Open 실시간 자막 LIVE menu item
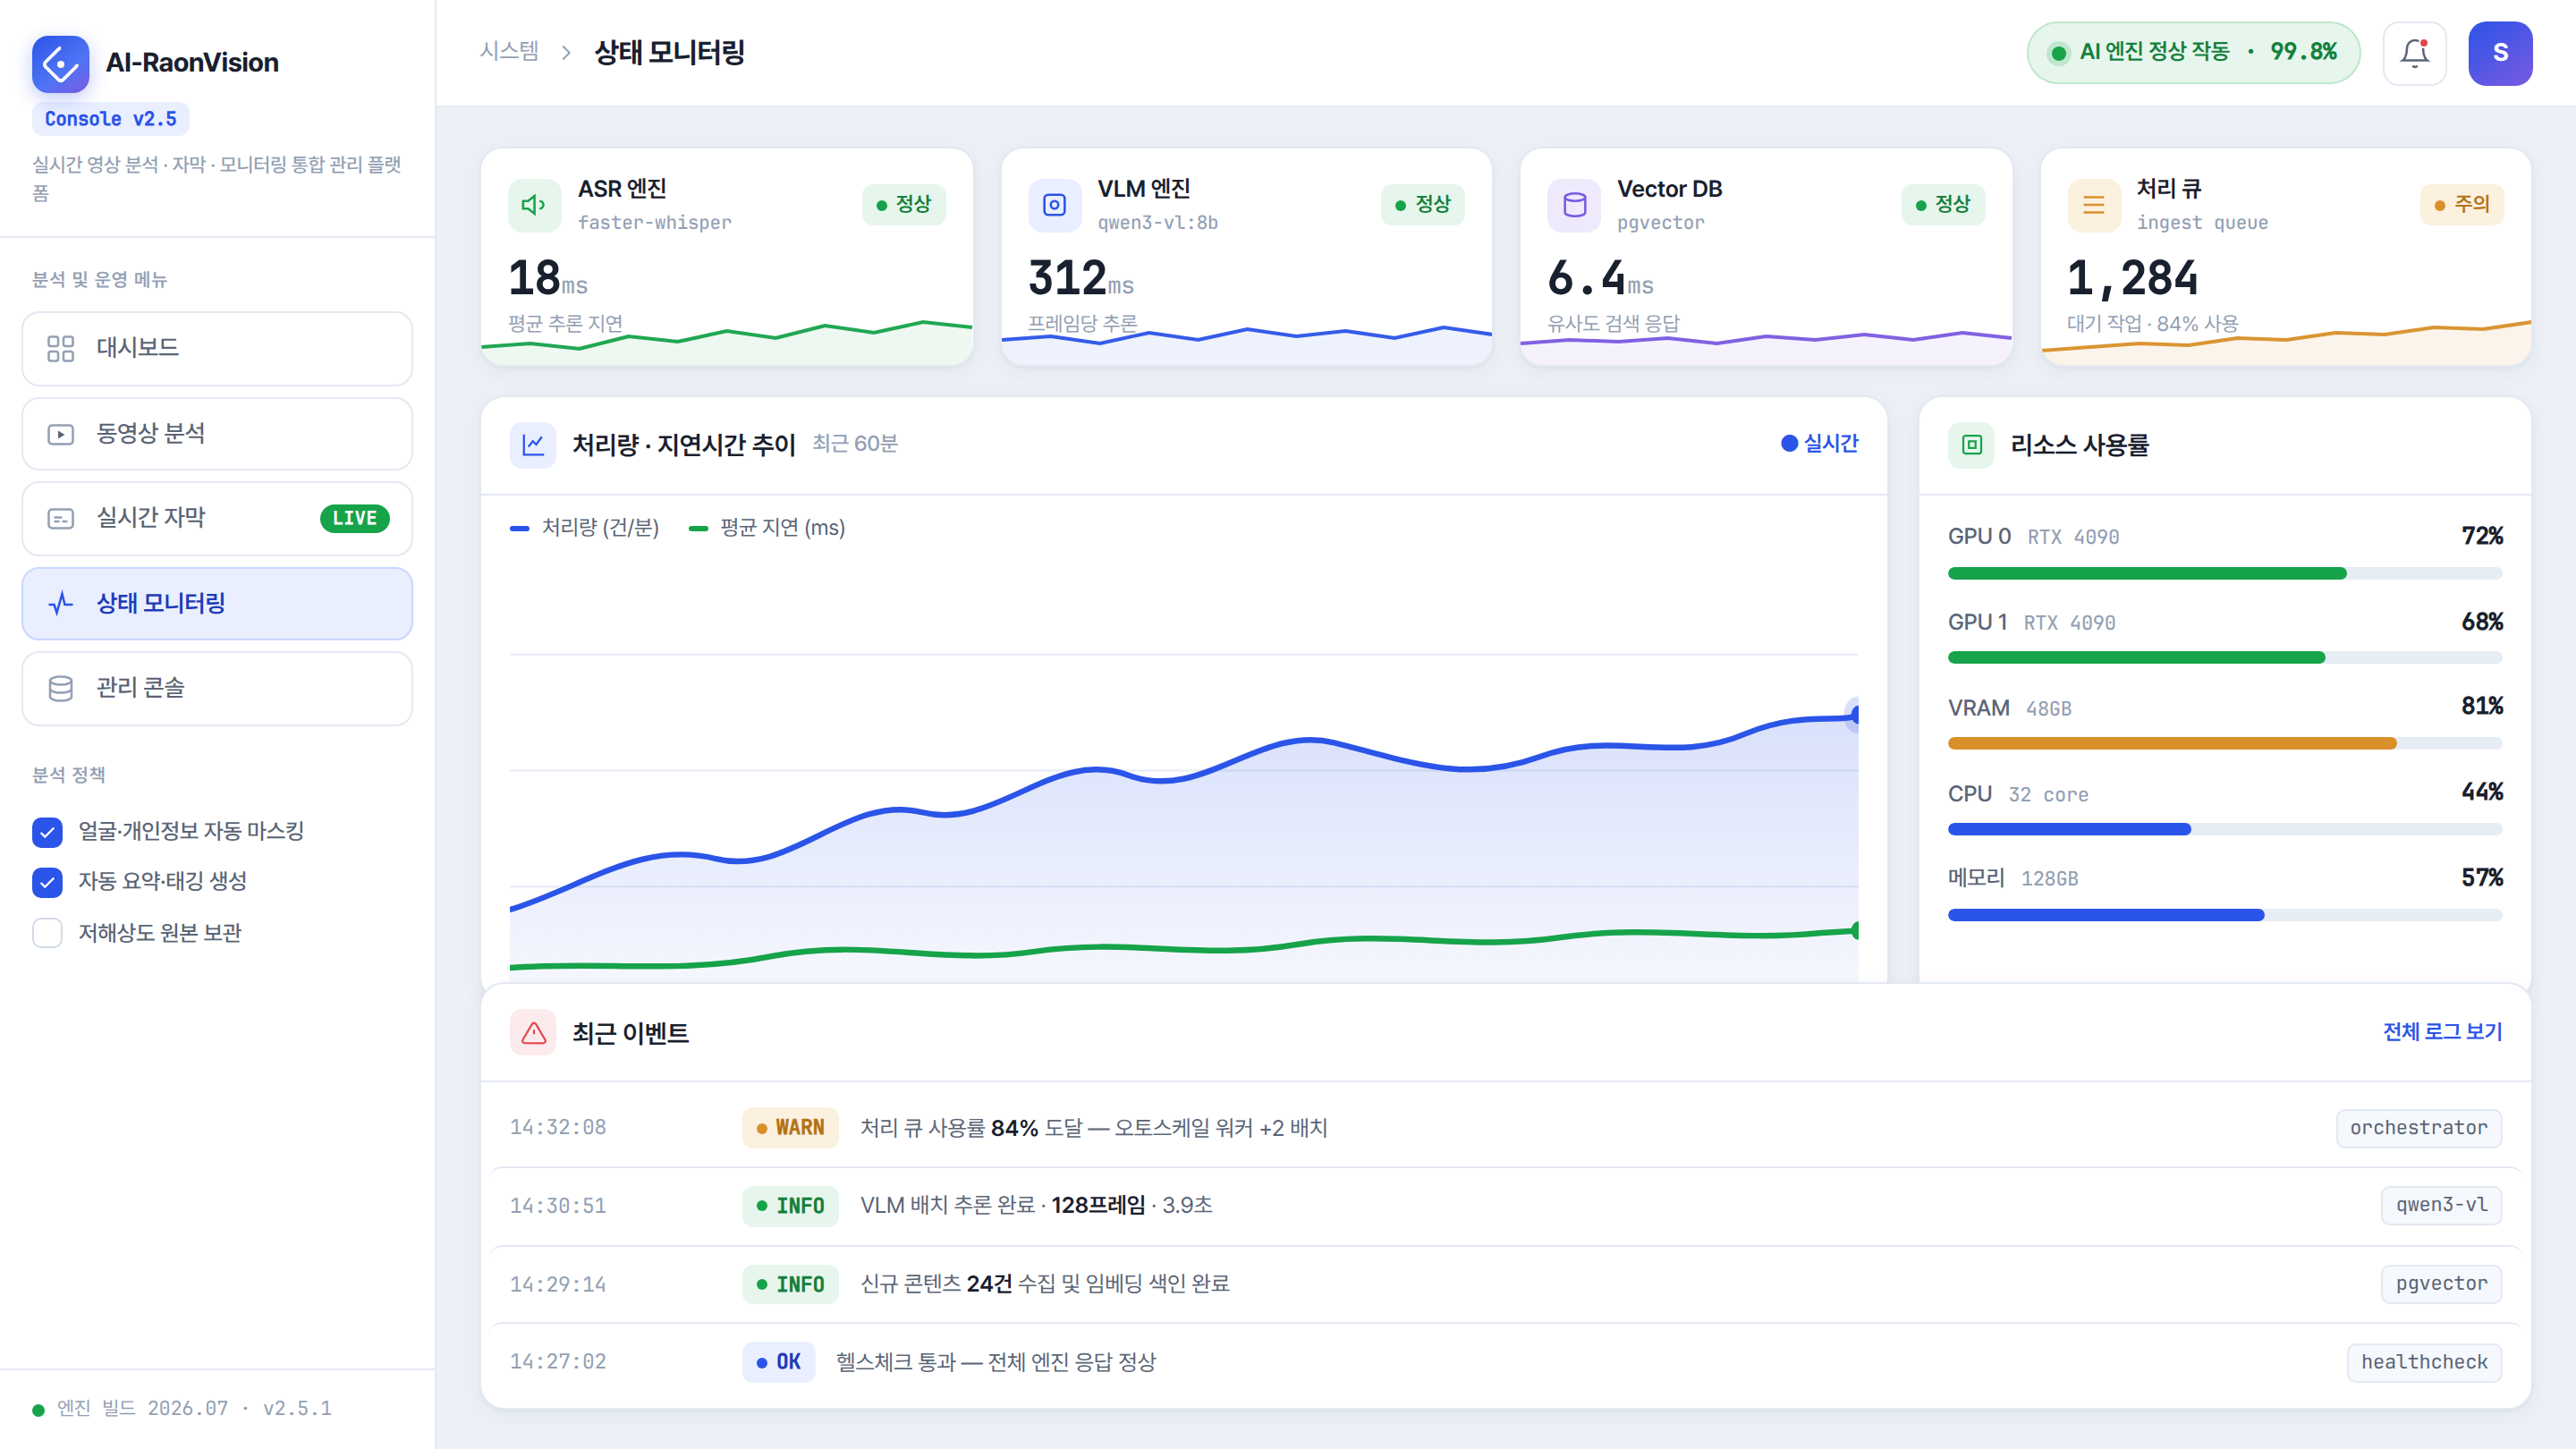The image size is (2576, 1449). click(217, 518)
